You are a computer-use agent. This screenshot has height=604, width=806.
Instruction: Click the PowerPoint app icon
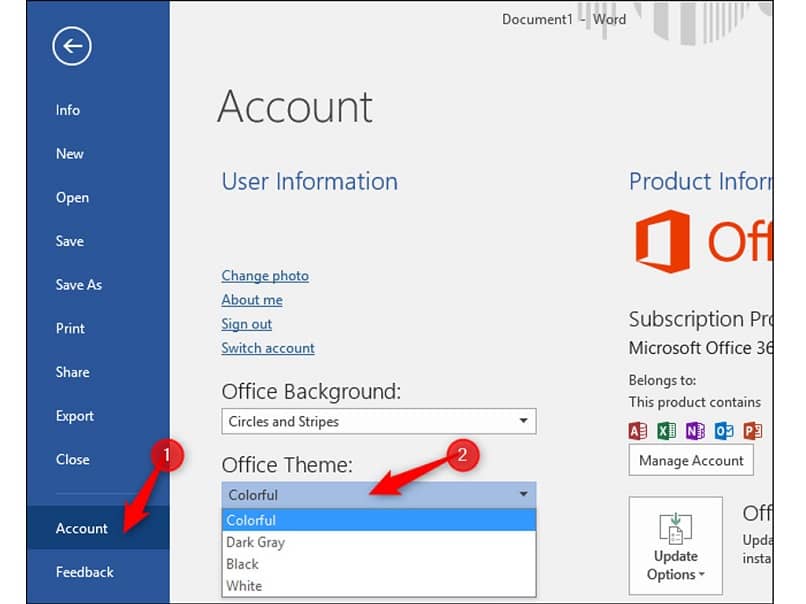753,431
